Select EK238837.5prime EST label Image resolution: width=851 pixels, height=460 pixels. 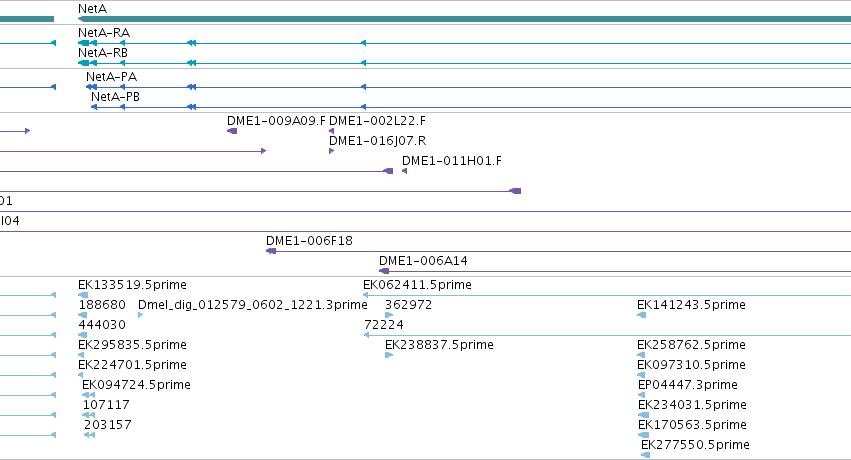[439, 344]
